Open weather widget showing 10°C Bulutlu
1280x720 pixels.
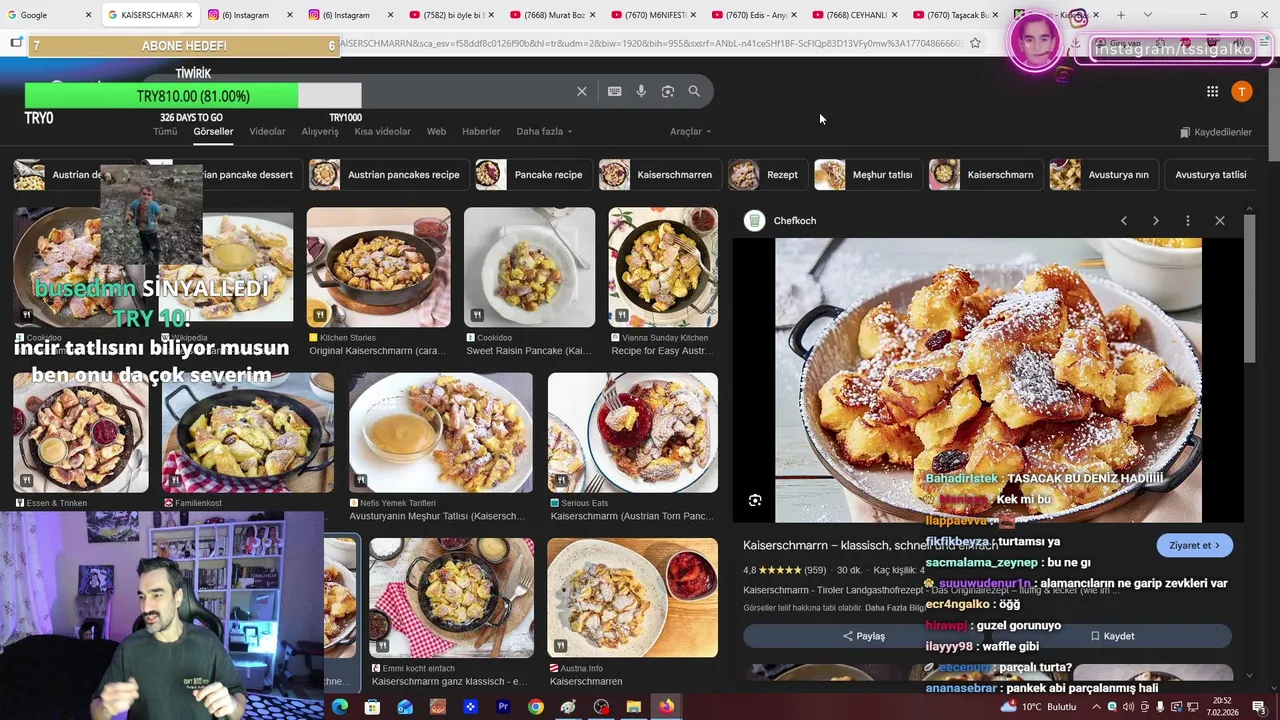pos(1041,707)
